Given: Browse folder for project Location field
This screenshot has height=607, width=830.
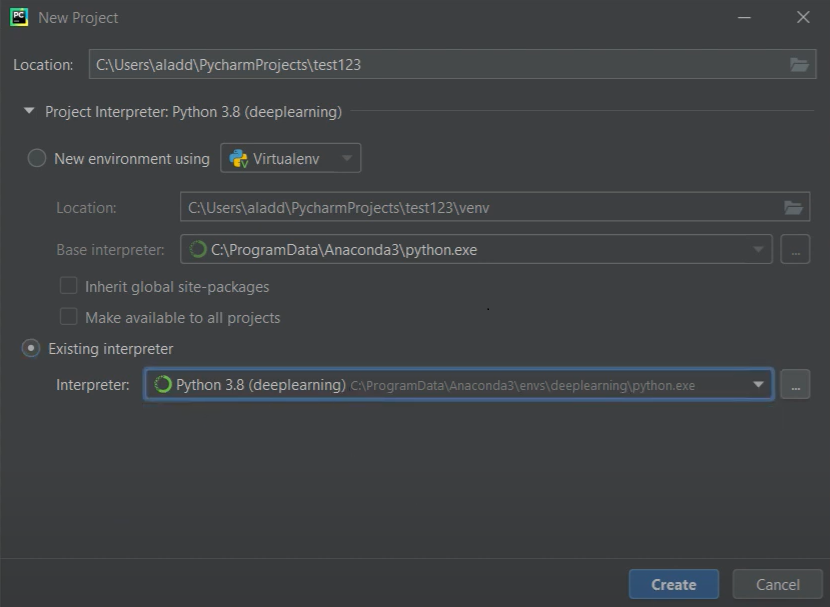Looking at the screenshot, I should click(x=799, y=65).
